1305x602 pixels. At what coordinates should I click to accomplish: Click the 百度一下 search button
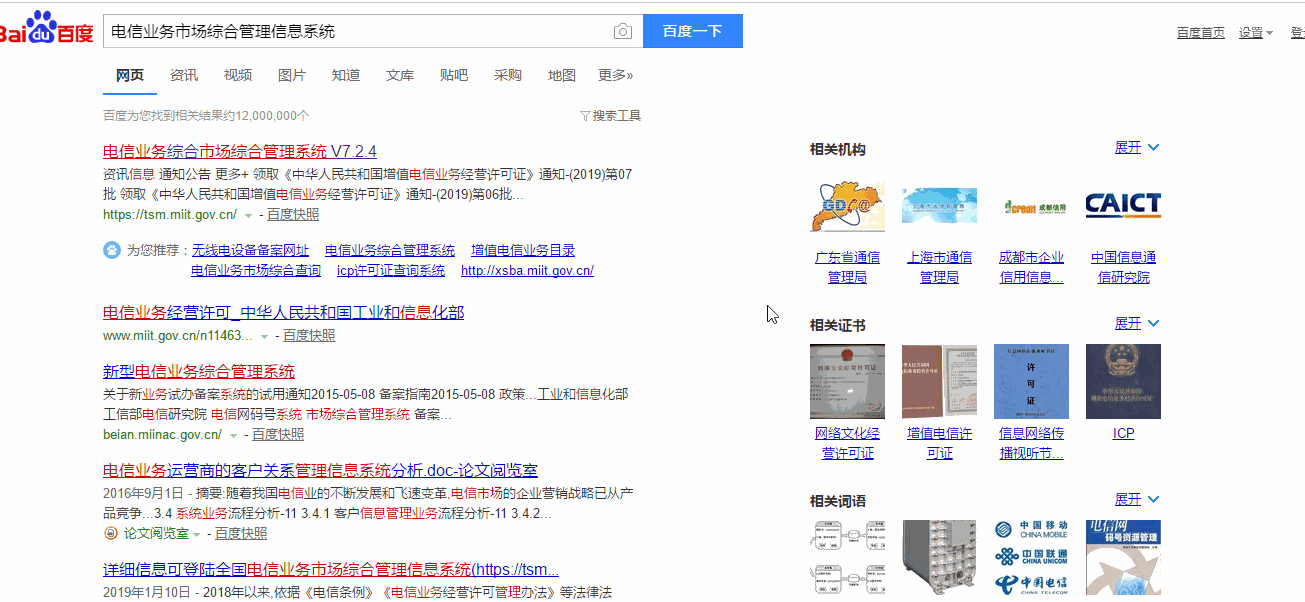click(x=692, y=31)
